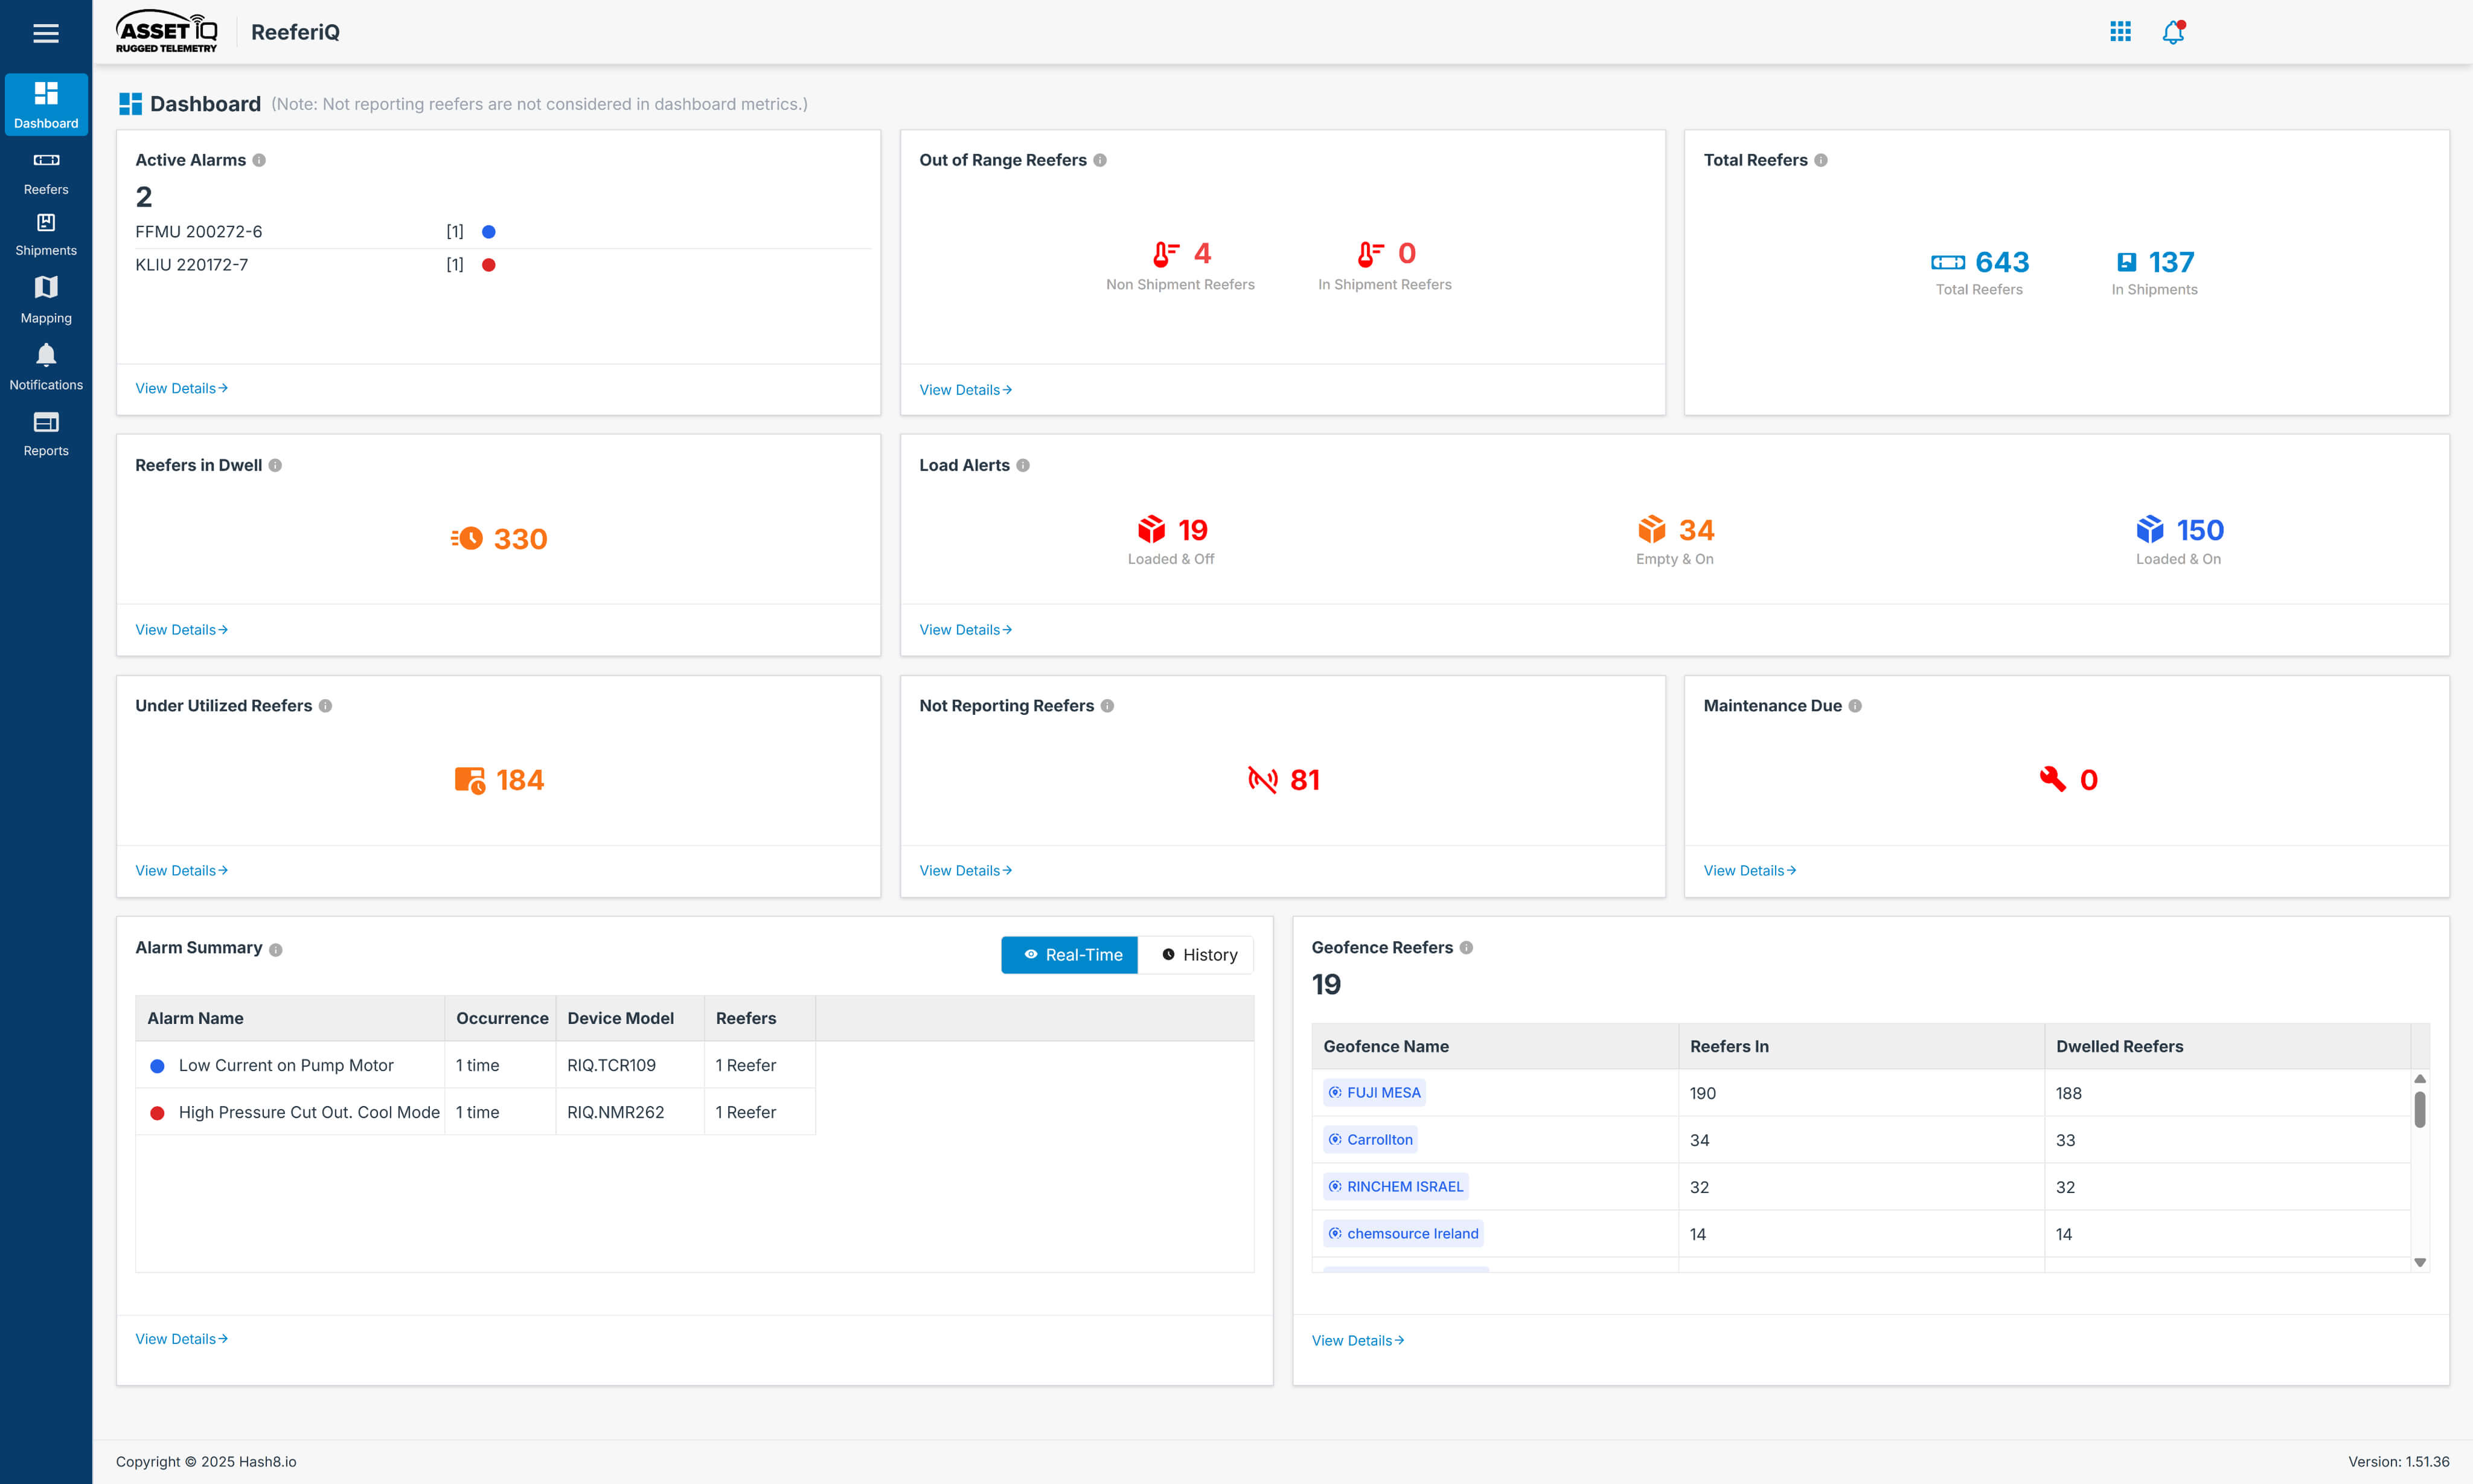
Task: Open Notifications in sidebar
Action: (x=46, y=367)
